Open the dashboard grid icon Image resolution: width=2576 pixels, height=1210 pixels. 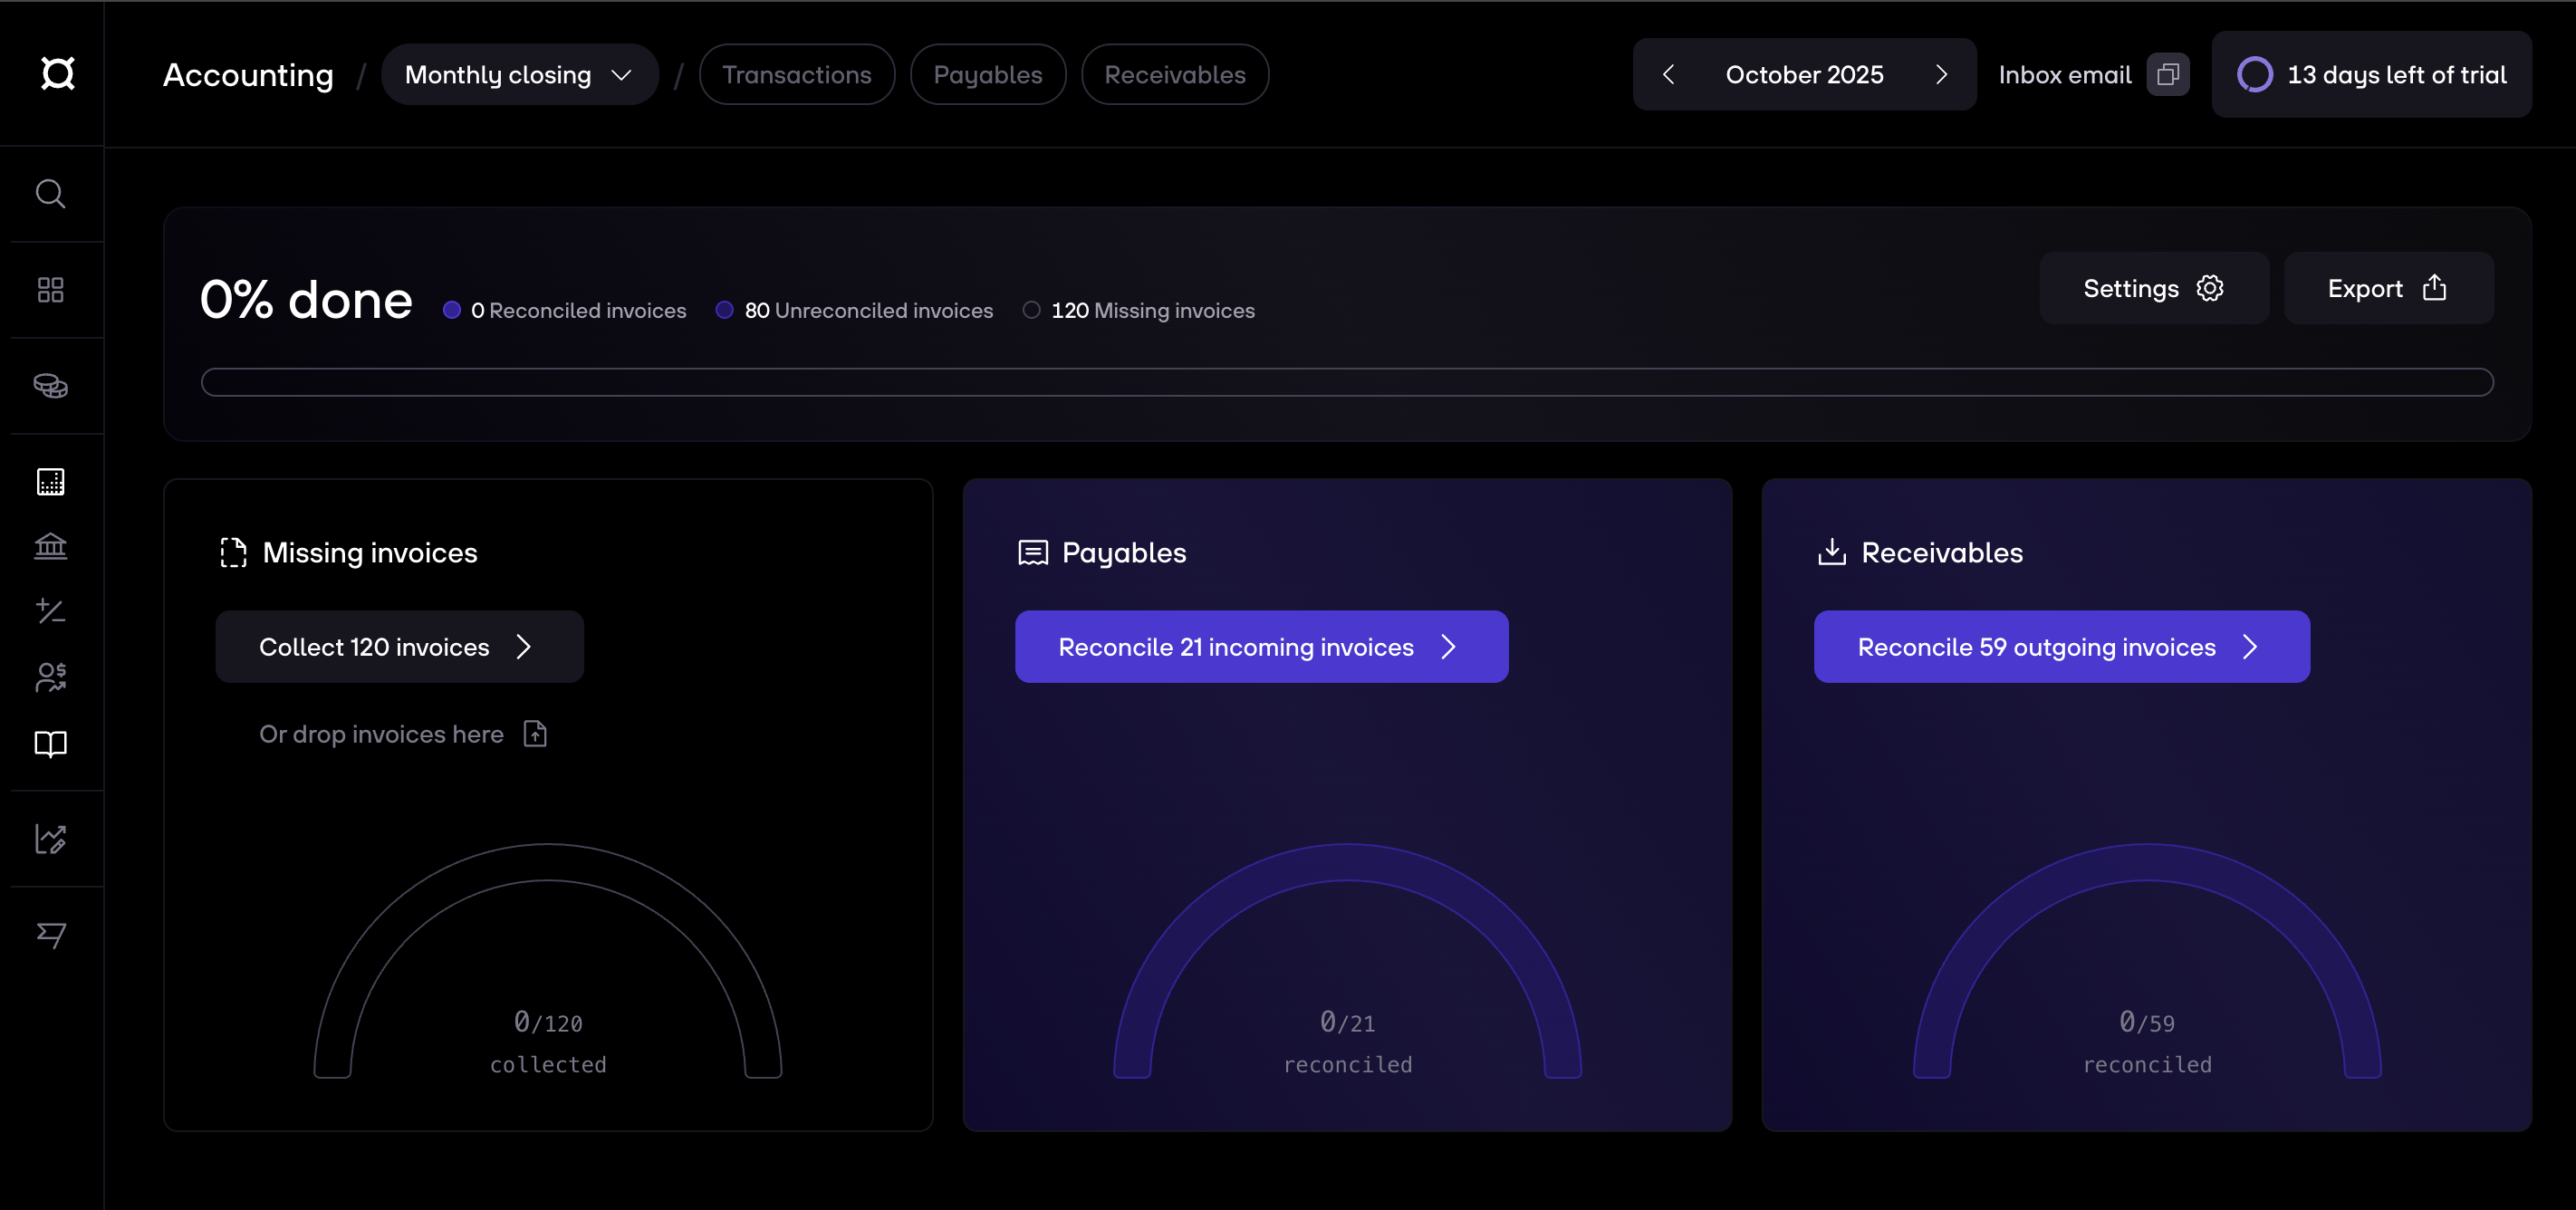(51, 290)
